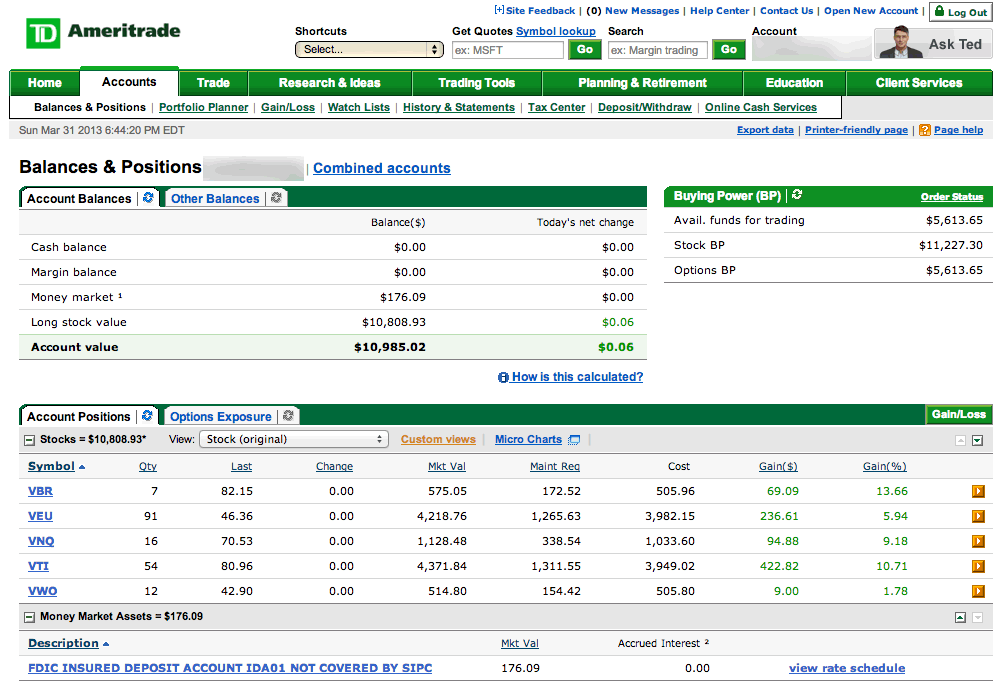
Task: Sort by Mkt Val column header
Action: 446,466
